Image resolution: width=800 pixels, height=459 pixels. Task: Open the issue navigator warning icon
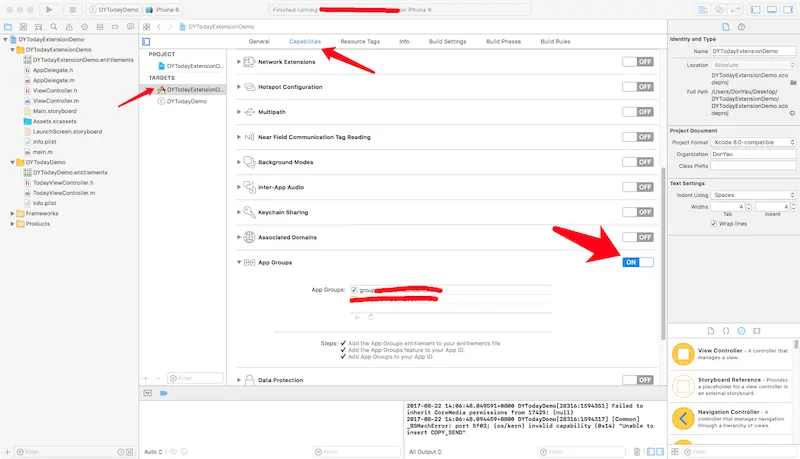69,27
